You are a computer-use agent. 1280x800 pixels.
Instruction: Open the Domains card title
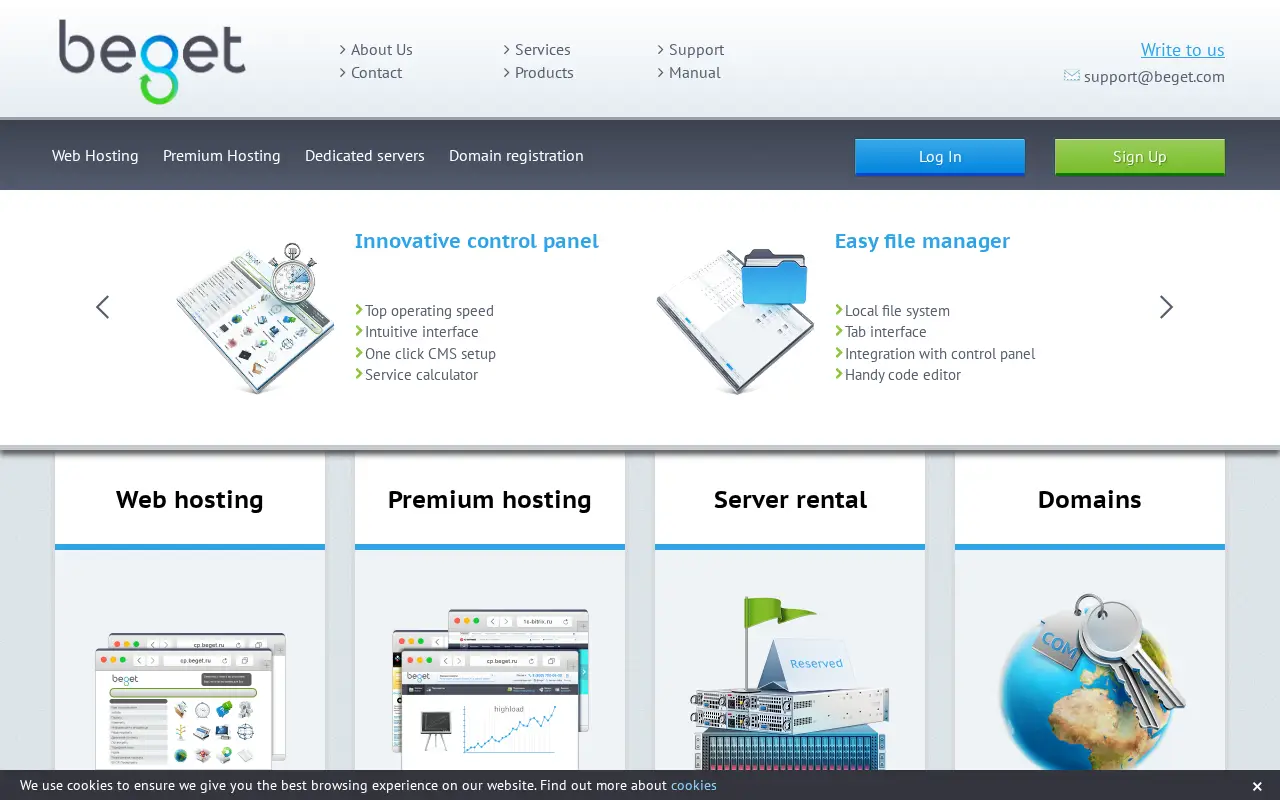click(x=1090, y=499)
